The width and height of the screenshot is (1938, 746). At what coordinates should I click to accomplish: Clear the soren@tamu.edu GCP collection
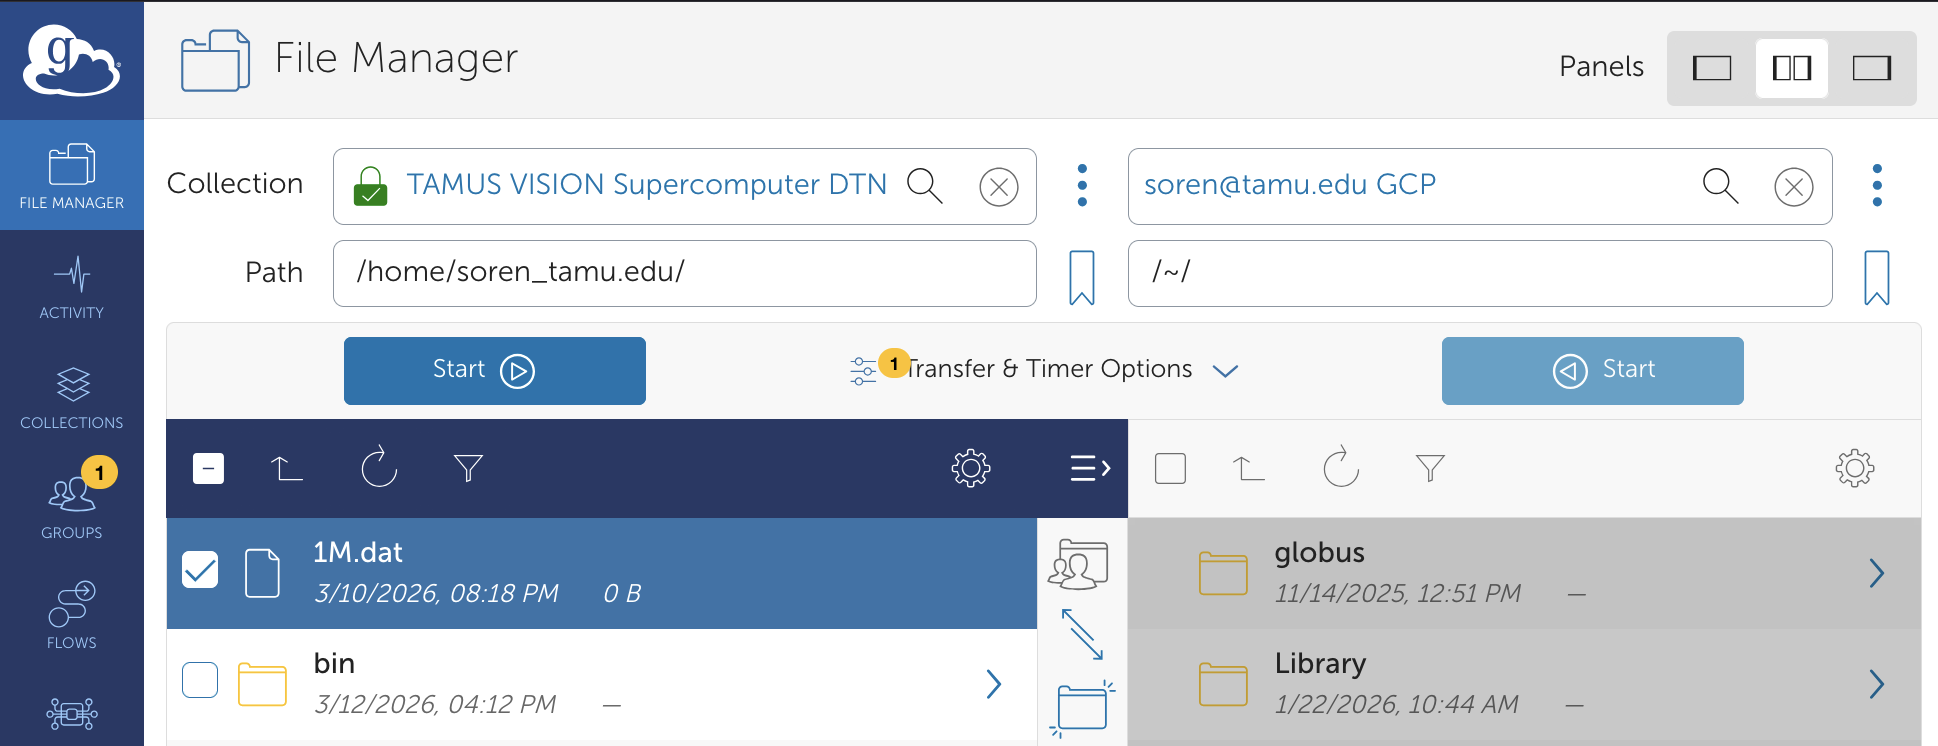[1794, 187]
